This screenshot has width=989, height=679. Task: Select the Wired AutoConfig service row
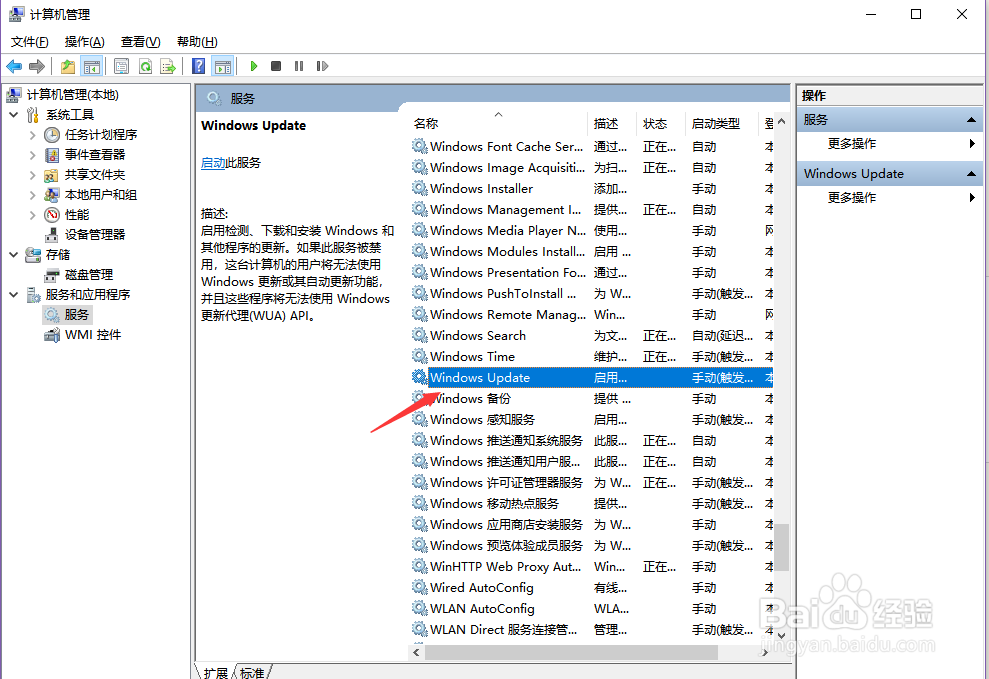[x=591, y=588]
